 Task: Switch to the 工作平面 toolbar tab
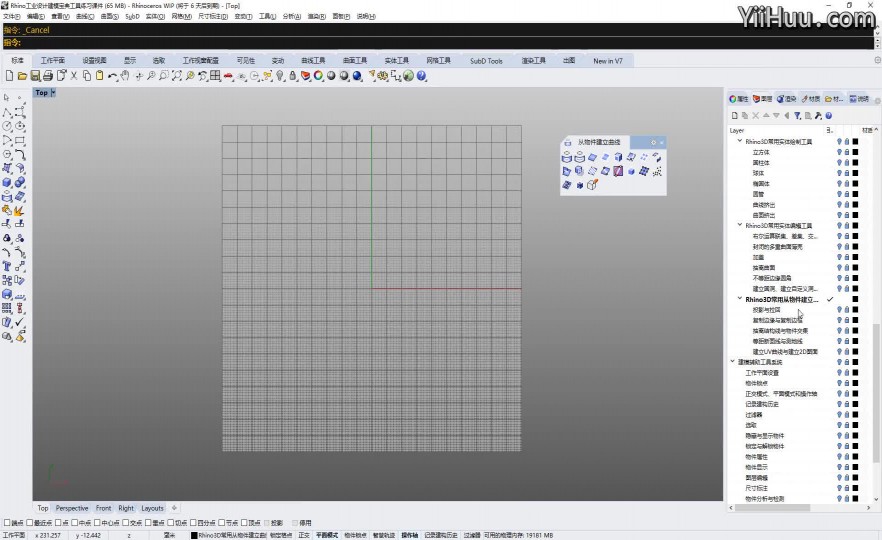52,60
